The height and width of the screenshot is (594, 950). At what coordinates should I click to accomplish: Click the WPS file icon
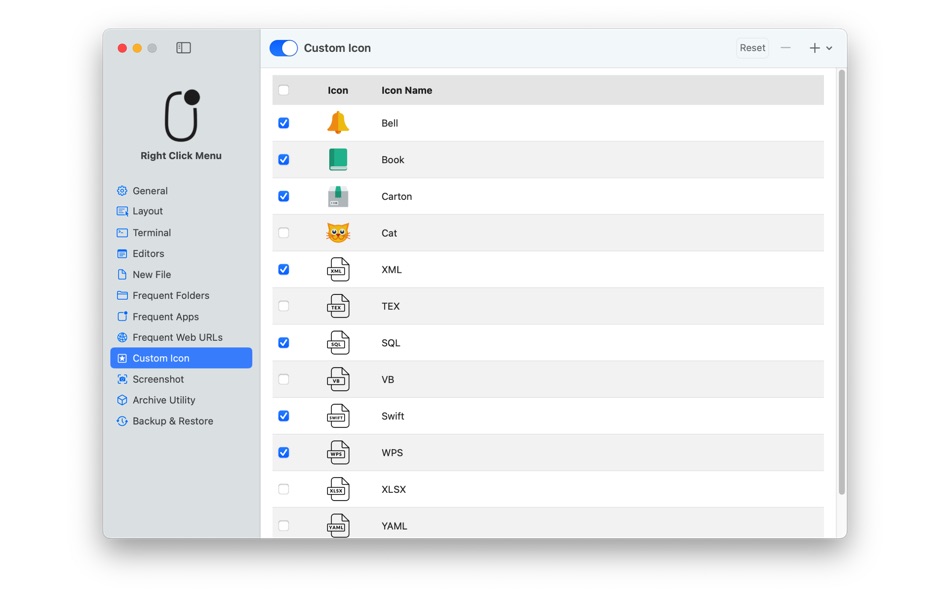click(338, 453)
